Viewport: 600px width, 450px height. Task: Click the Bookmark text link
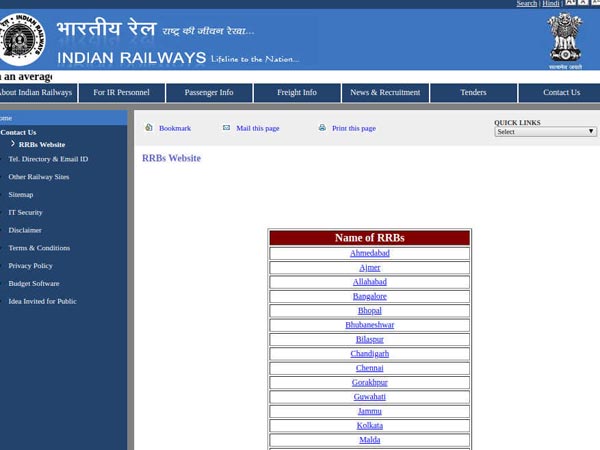[x=175, y=128]
